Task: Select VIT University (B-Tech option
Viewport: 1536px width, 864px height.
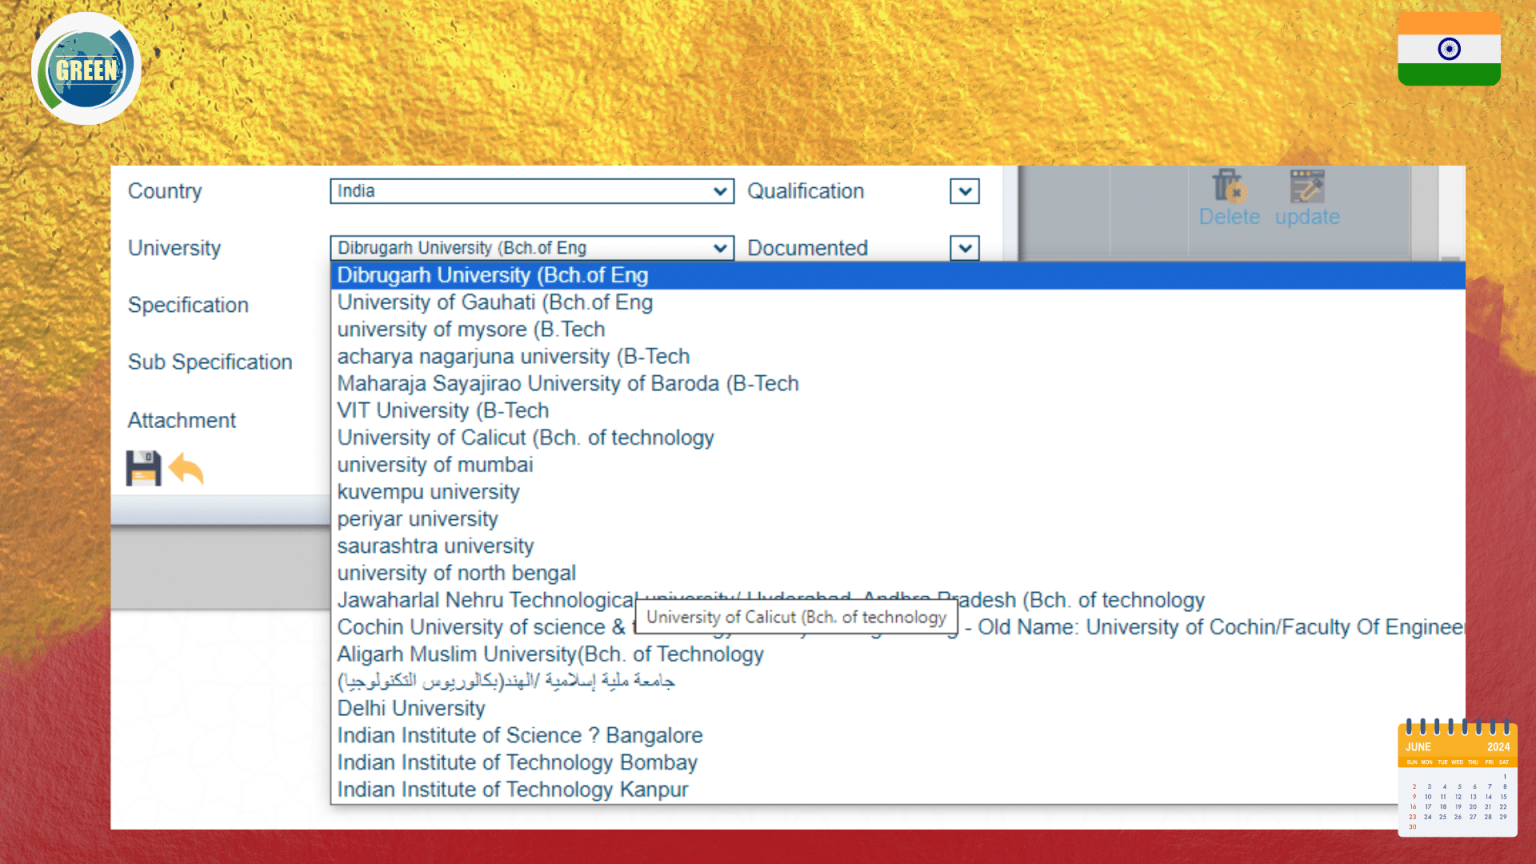Action: [898, 410]
